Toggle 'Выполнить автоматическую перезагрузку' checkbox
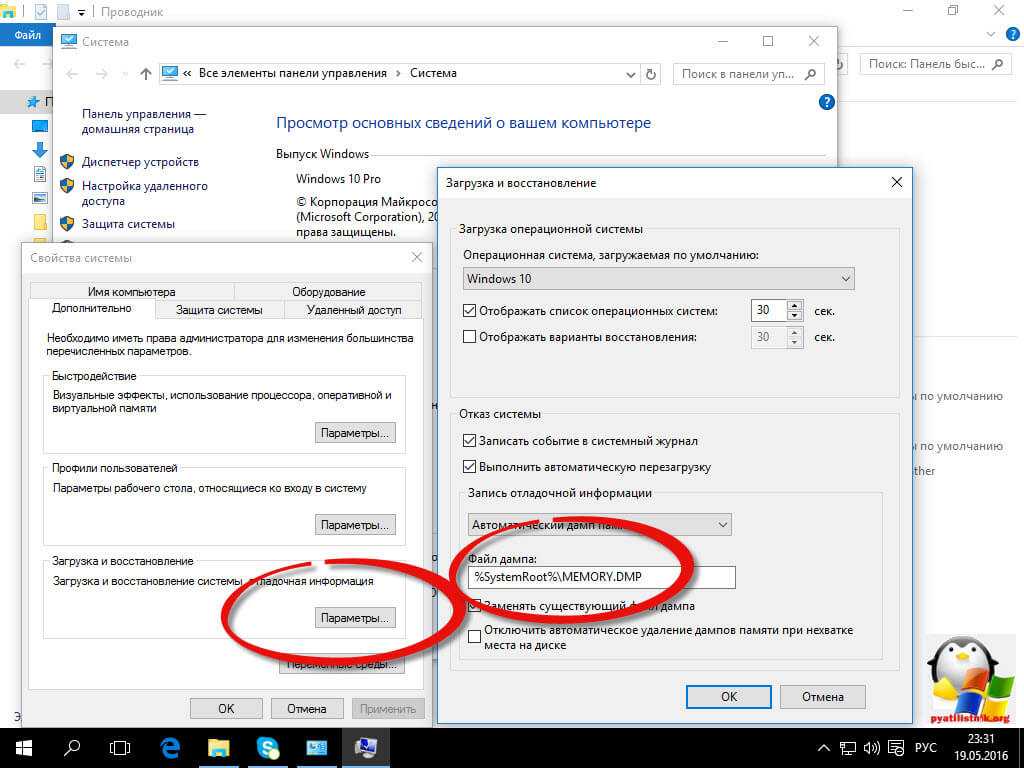Image resolution: width=1024 pixels, height=768 pixels. click(470, 467)
